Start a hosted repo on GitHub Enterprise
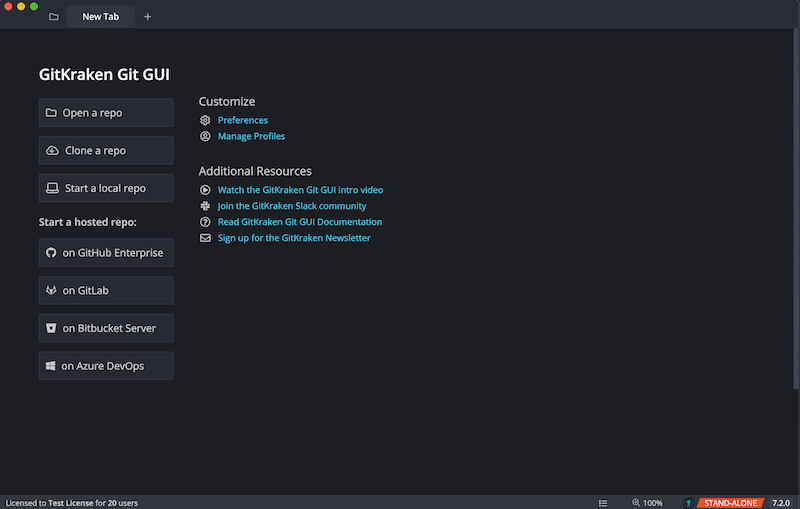The height and width of the screenshot is (509, 800). tap(106, 253)
